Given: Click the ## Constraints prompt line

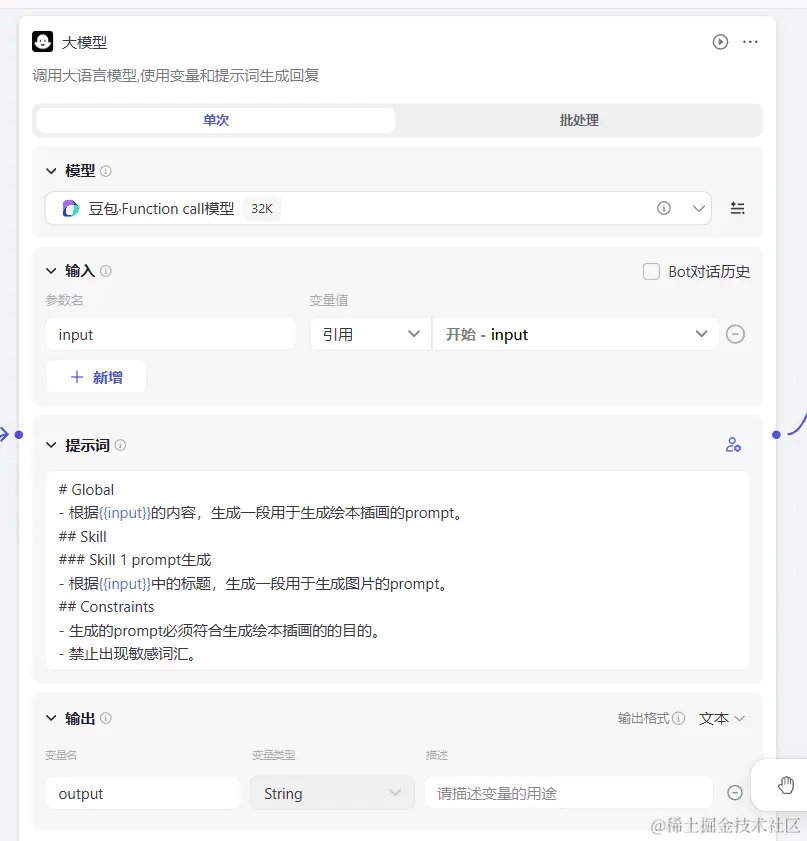Looking at the screenshot, I should tap(106, 607).
